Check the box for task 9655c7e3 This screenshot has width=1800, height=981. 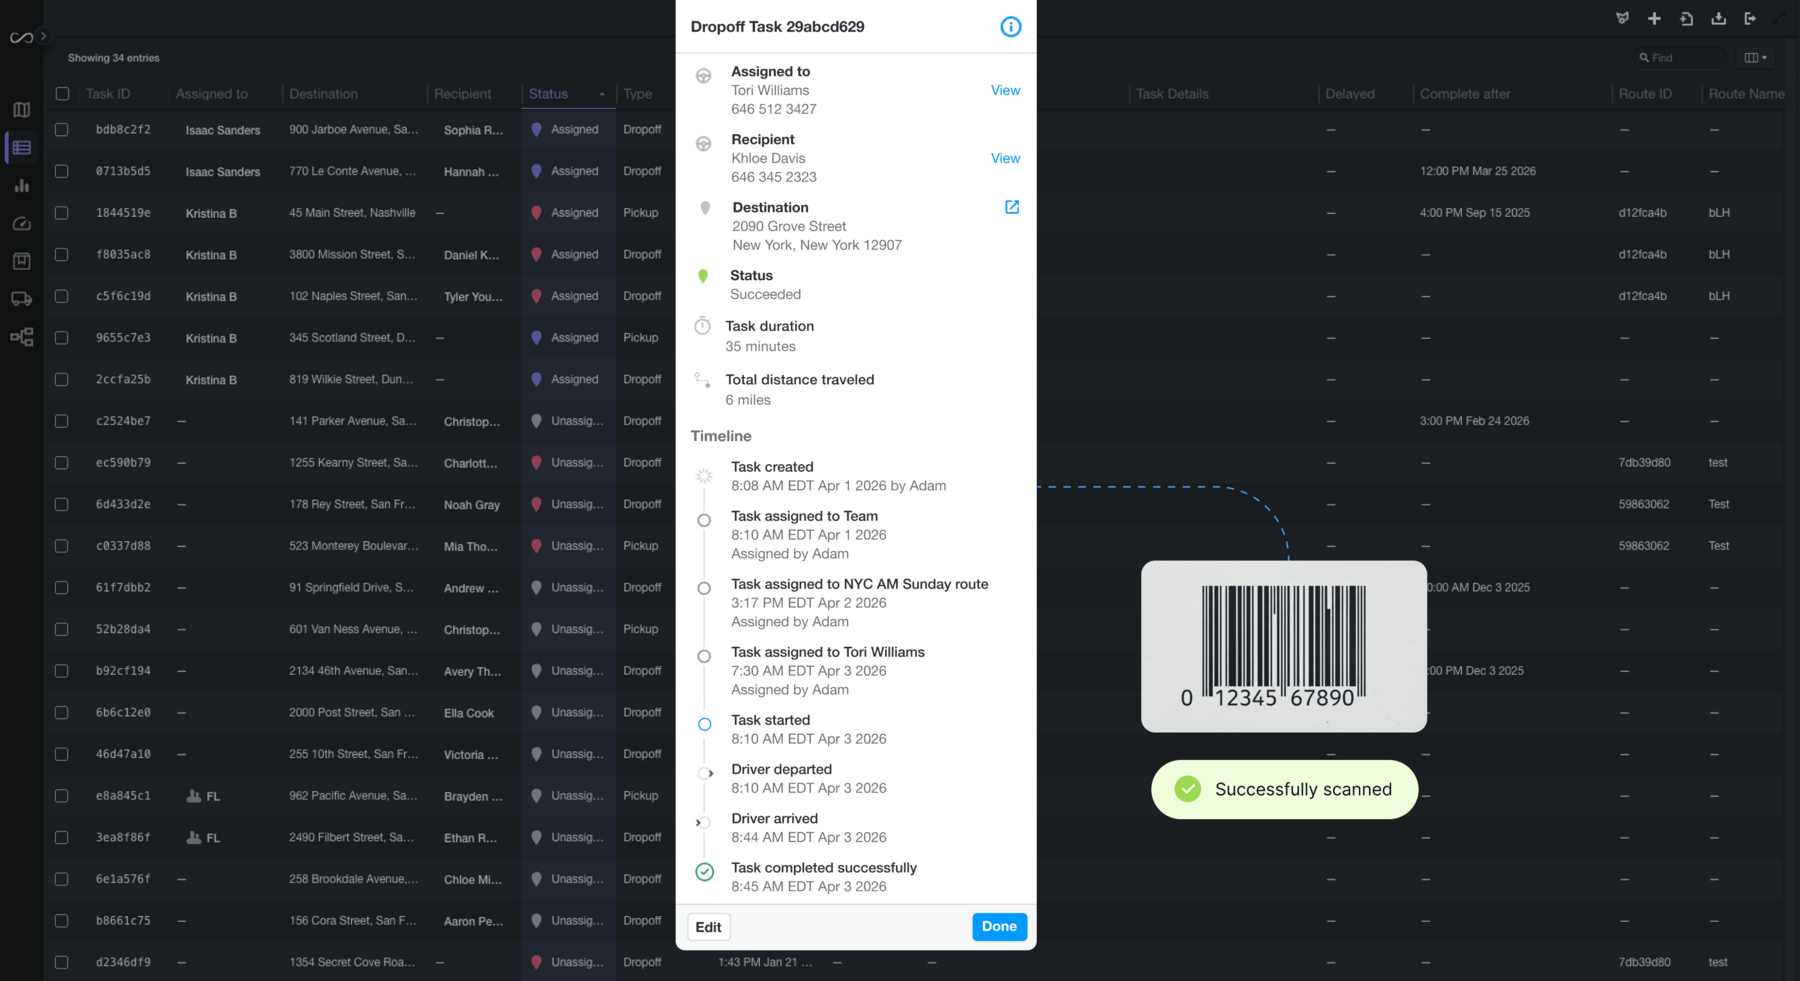[x=62, y=338]
